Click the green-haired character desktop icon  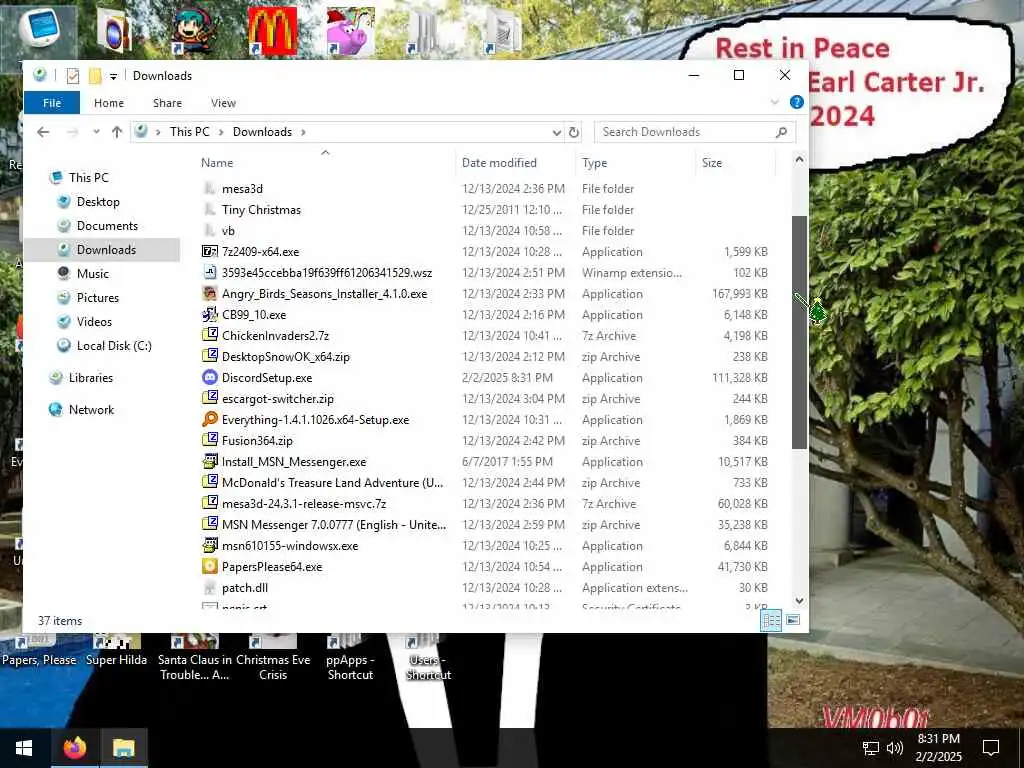[195, 31]
